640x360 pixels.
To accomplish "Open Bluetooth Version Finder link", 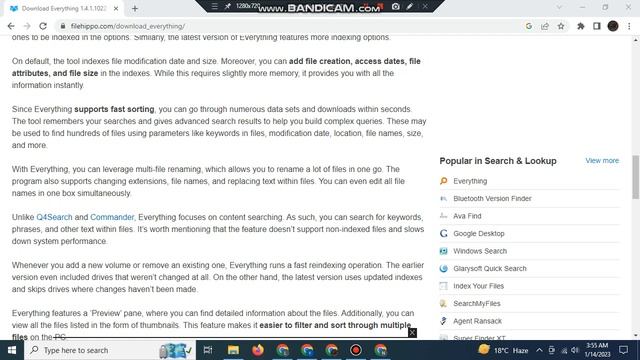I will pyautogui.click(x=492, y=198).
